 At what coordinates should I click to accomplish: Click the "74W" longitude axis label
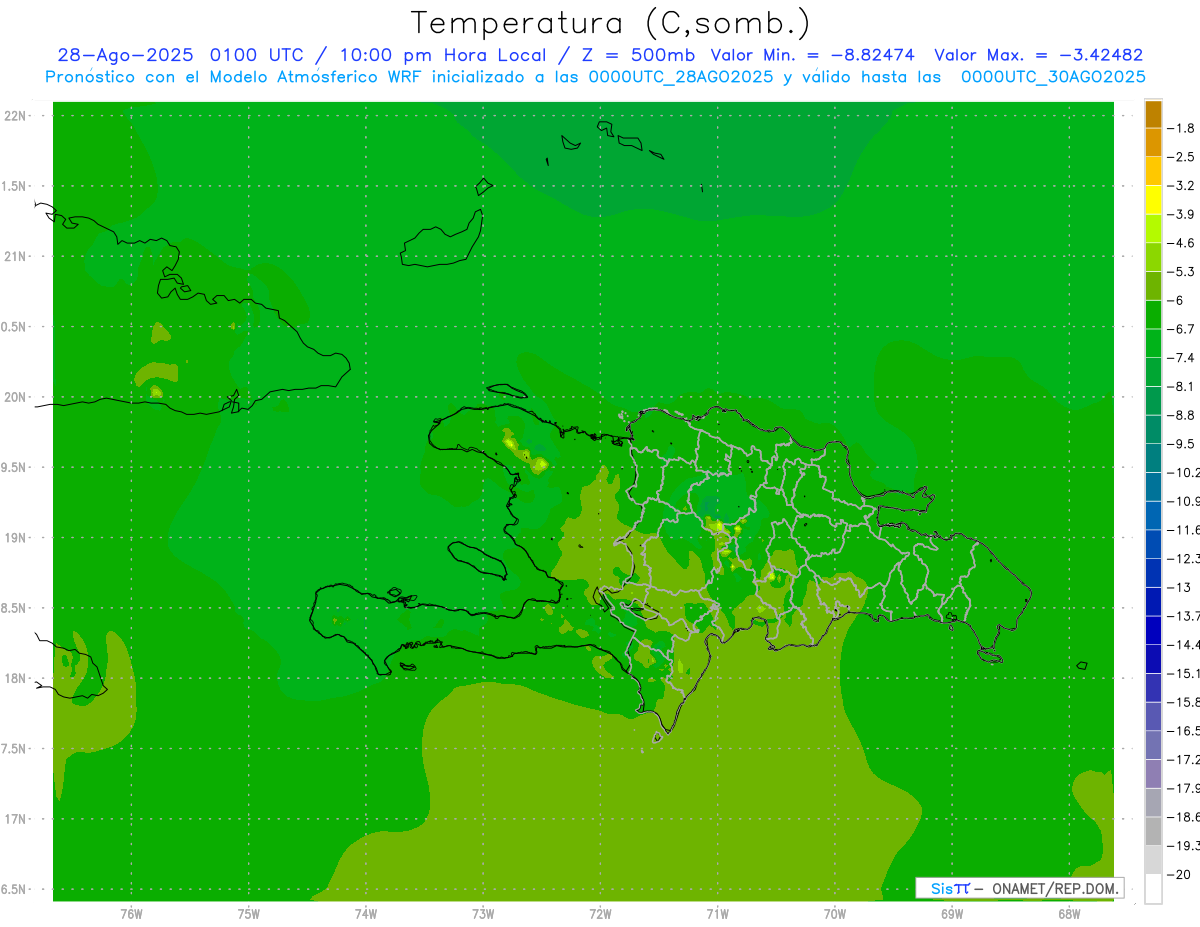coord(365,914)
